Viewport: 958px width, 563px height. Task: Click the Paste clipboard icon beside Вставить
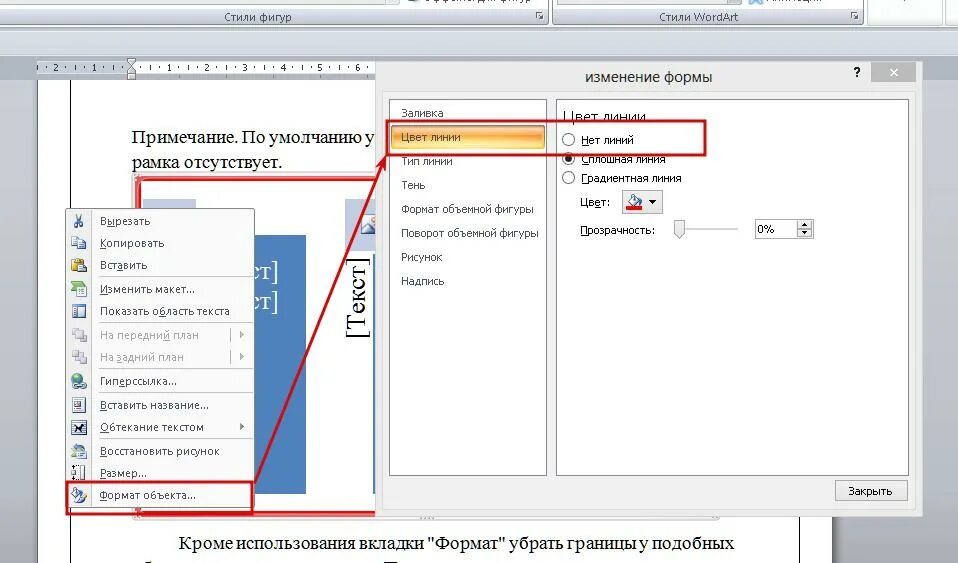click(79, 265)
